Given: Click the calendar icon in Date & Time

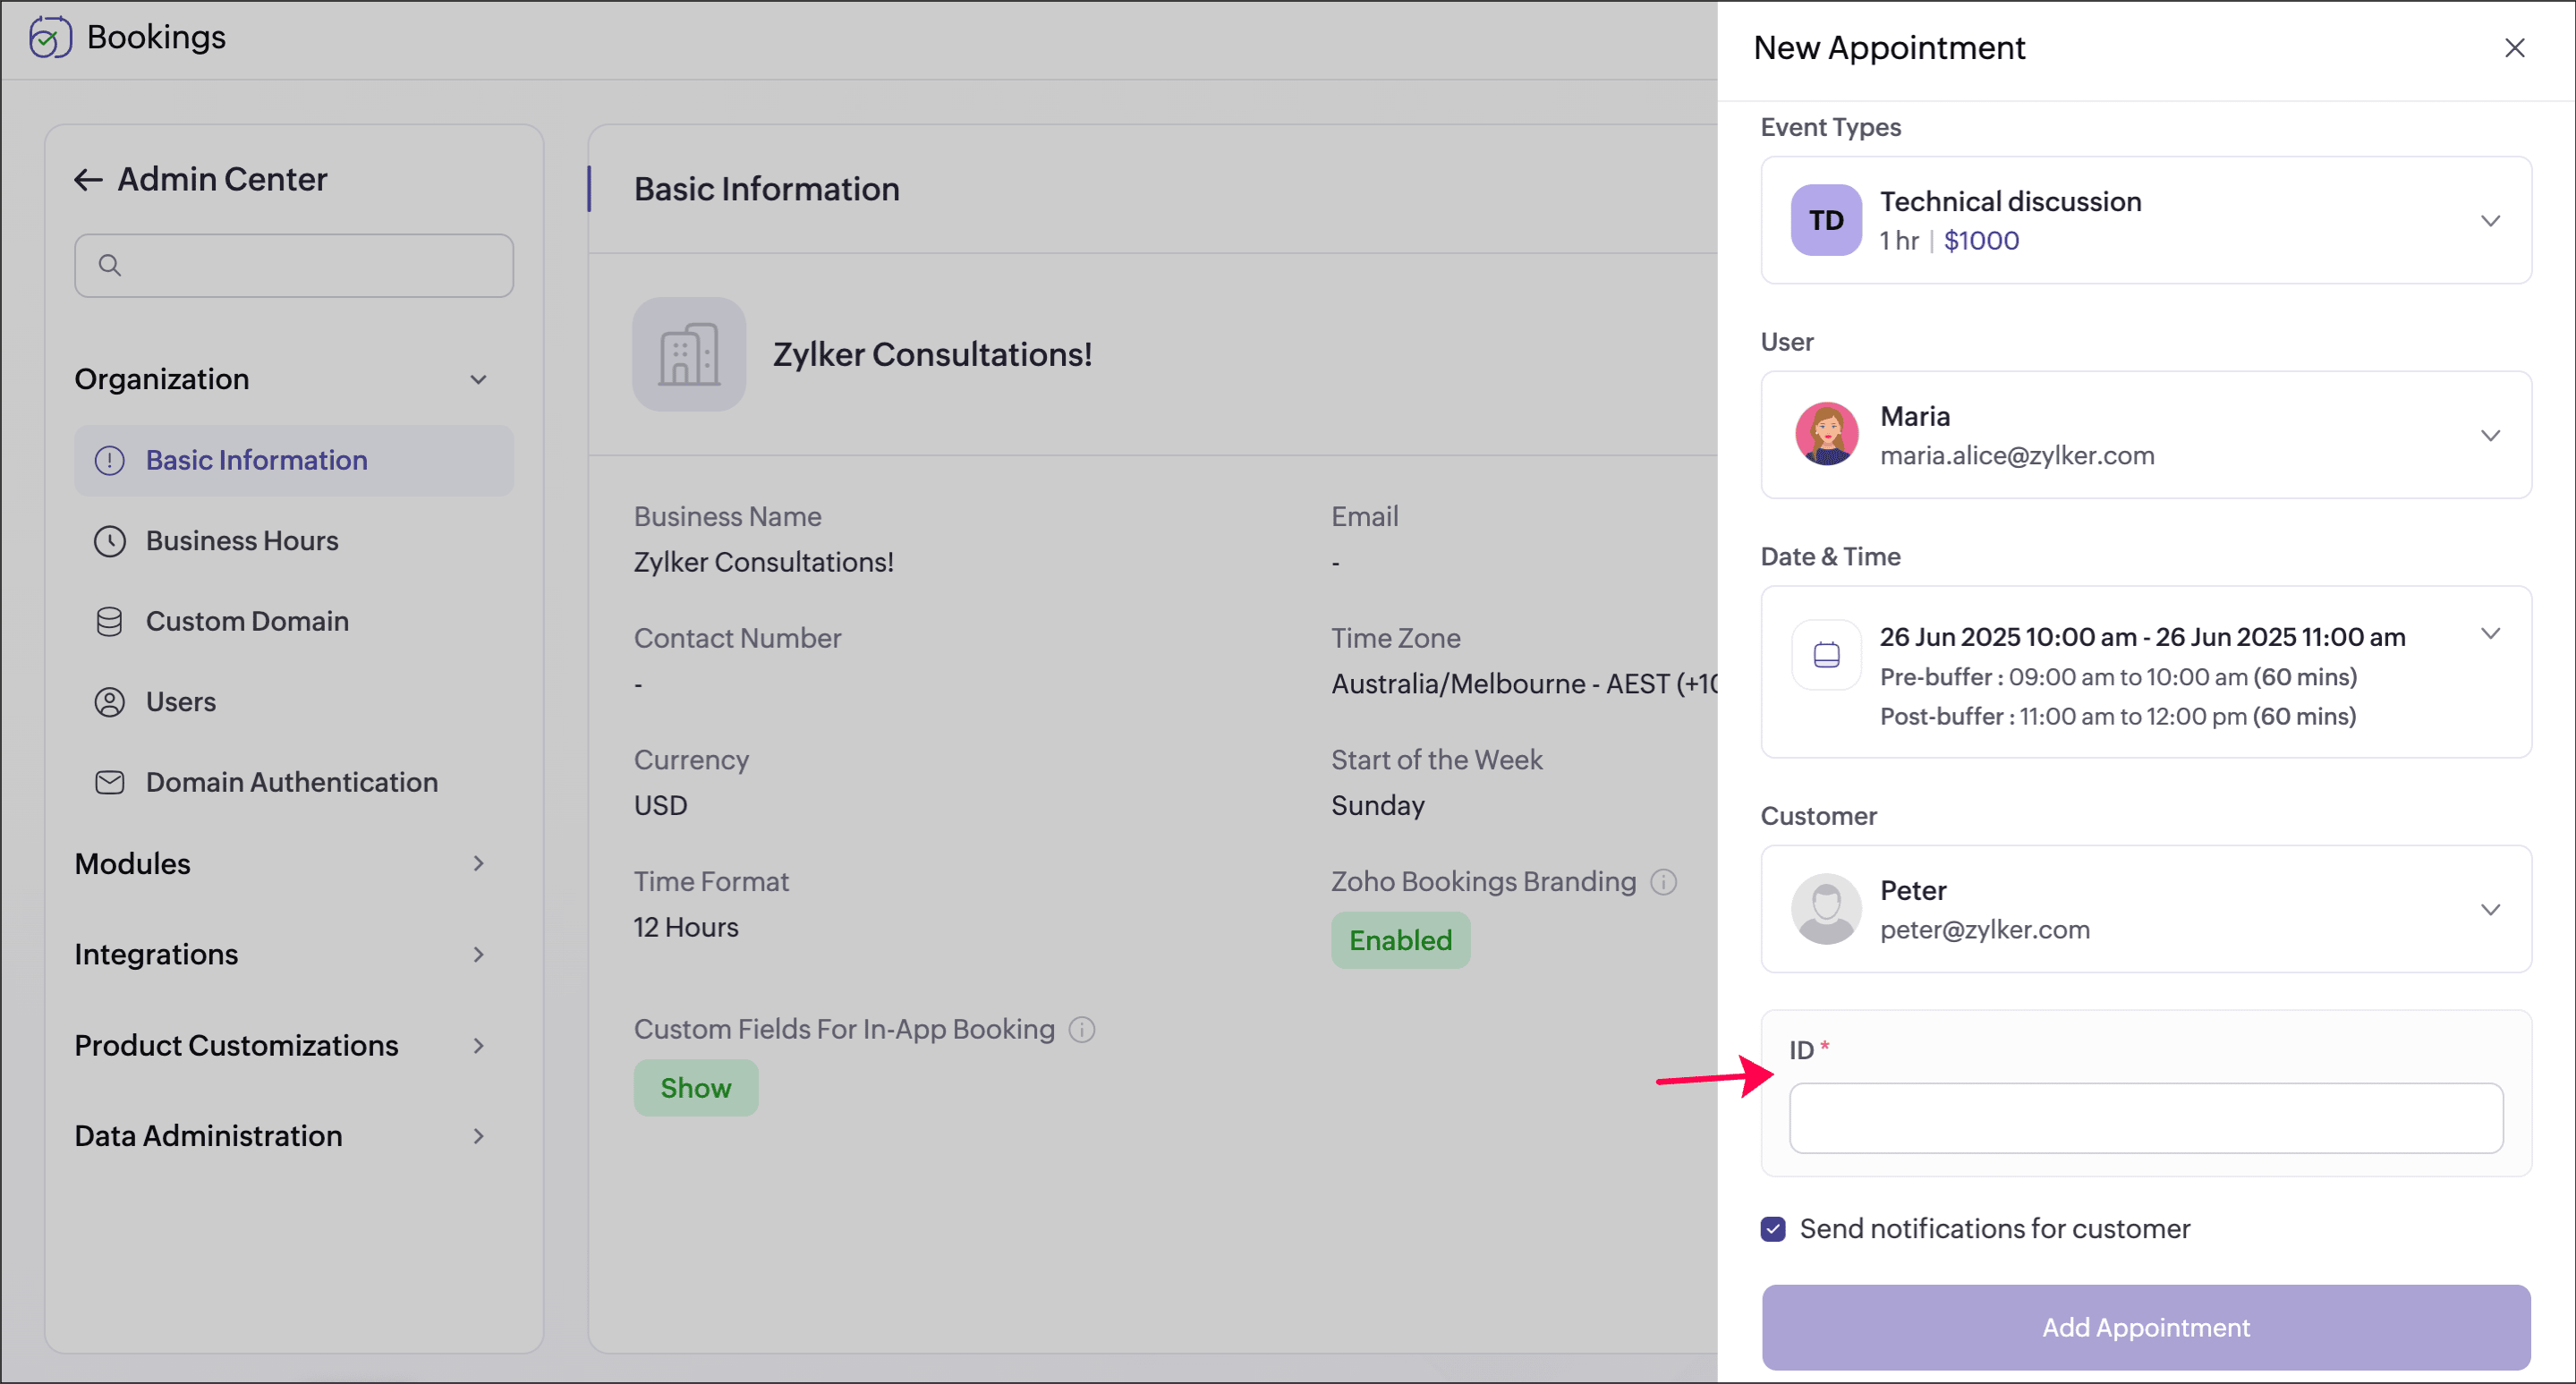Looking at the screenshot, I should tap(1826, 655).
